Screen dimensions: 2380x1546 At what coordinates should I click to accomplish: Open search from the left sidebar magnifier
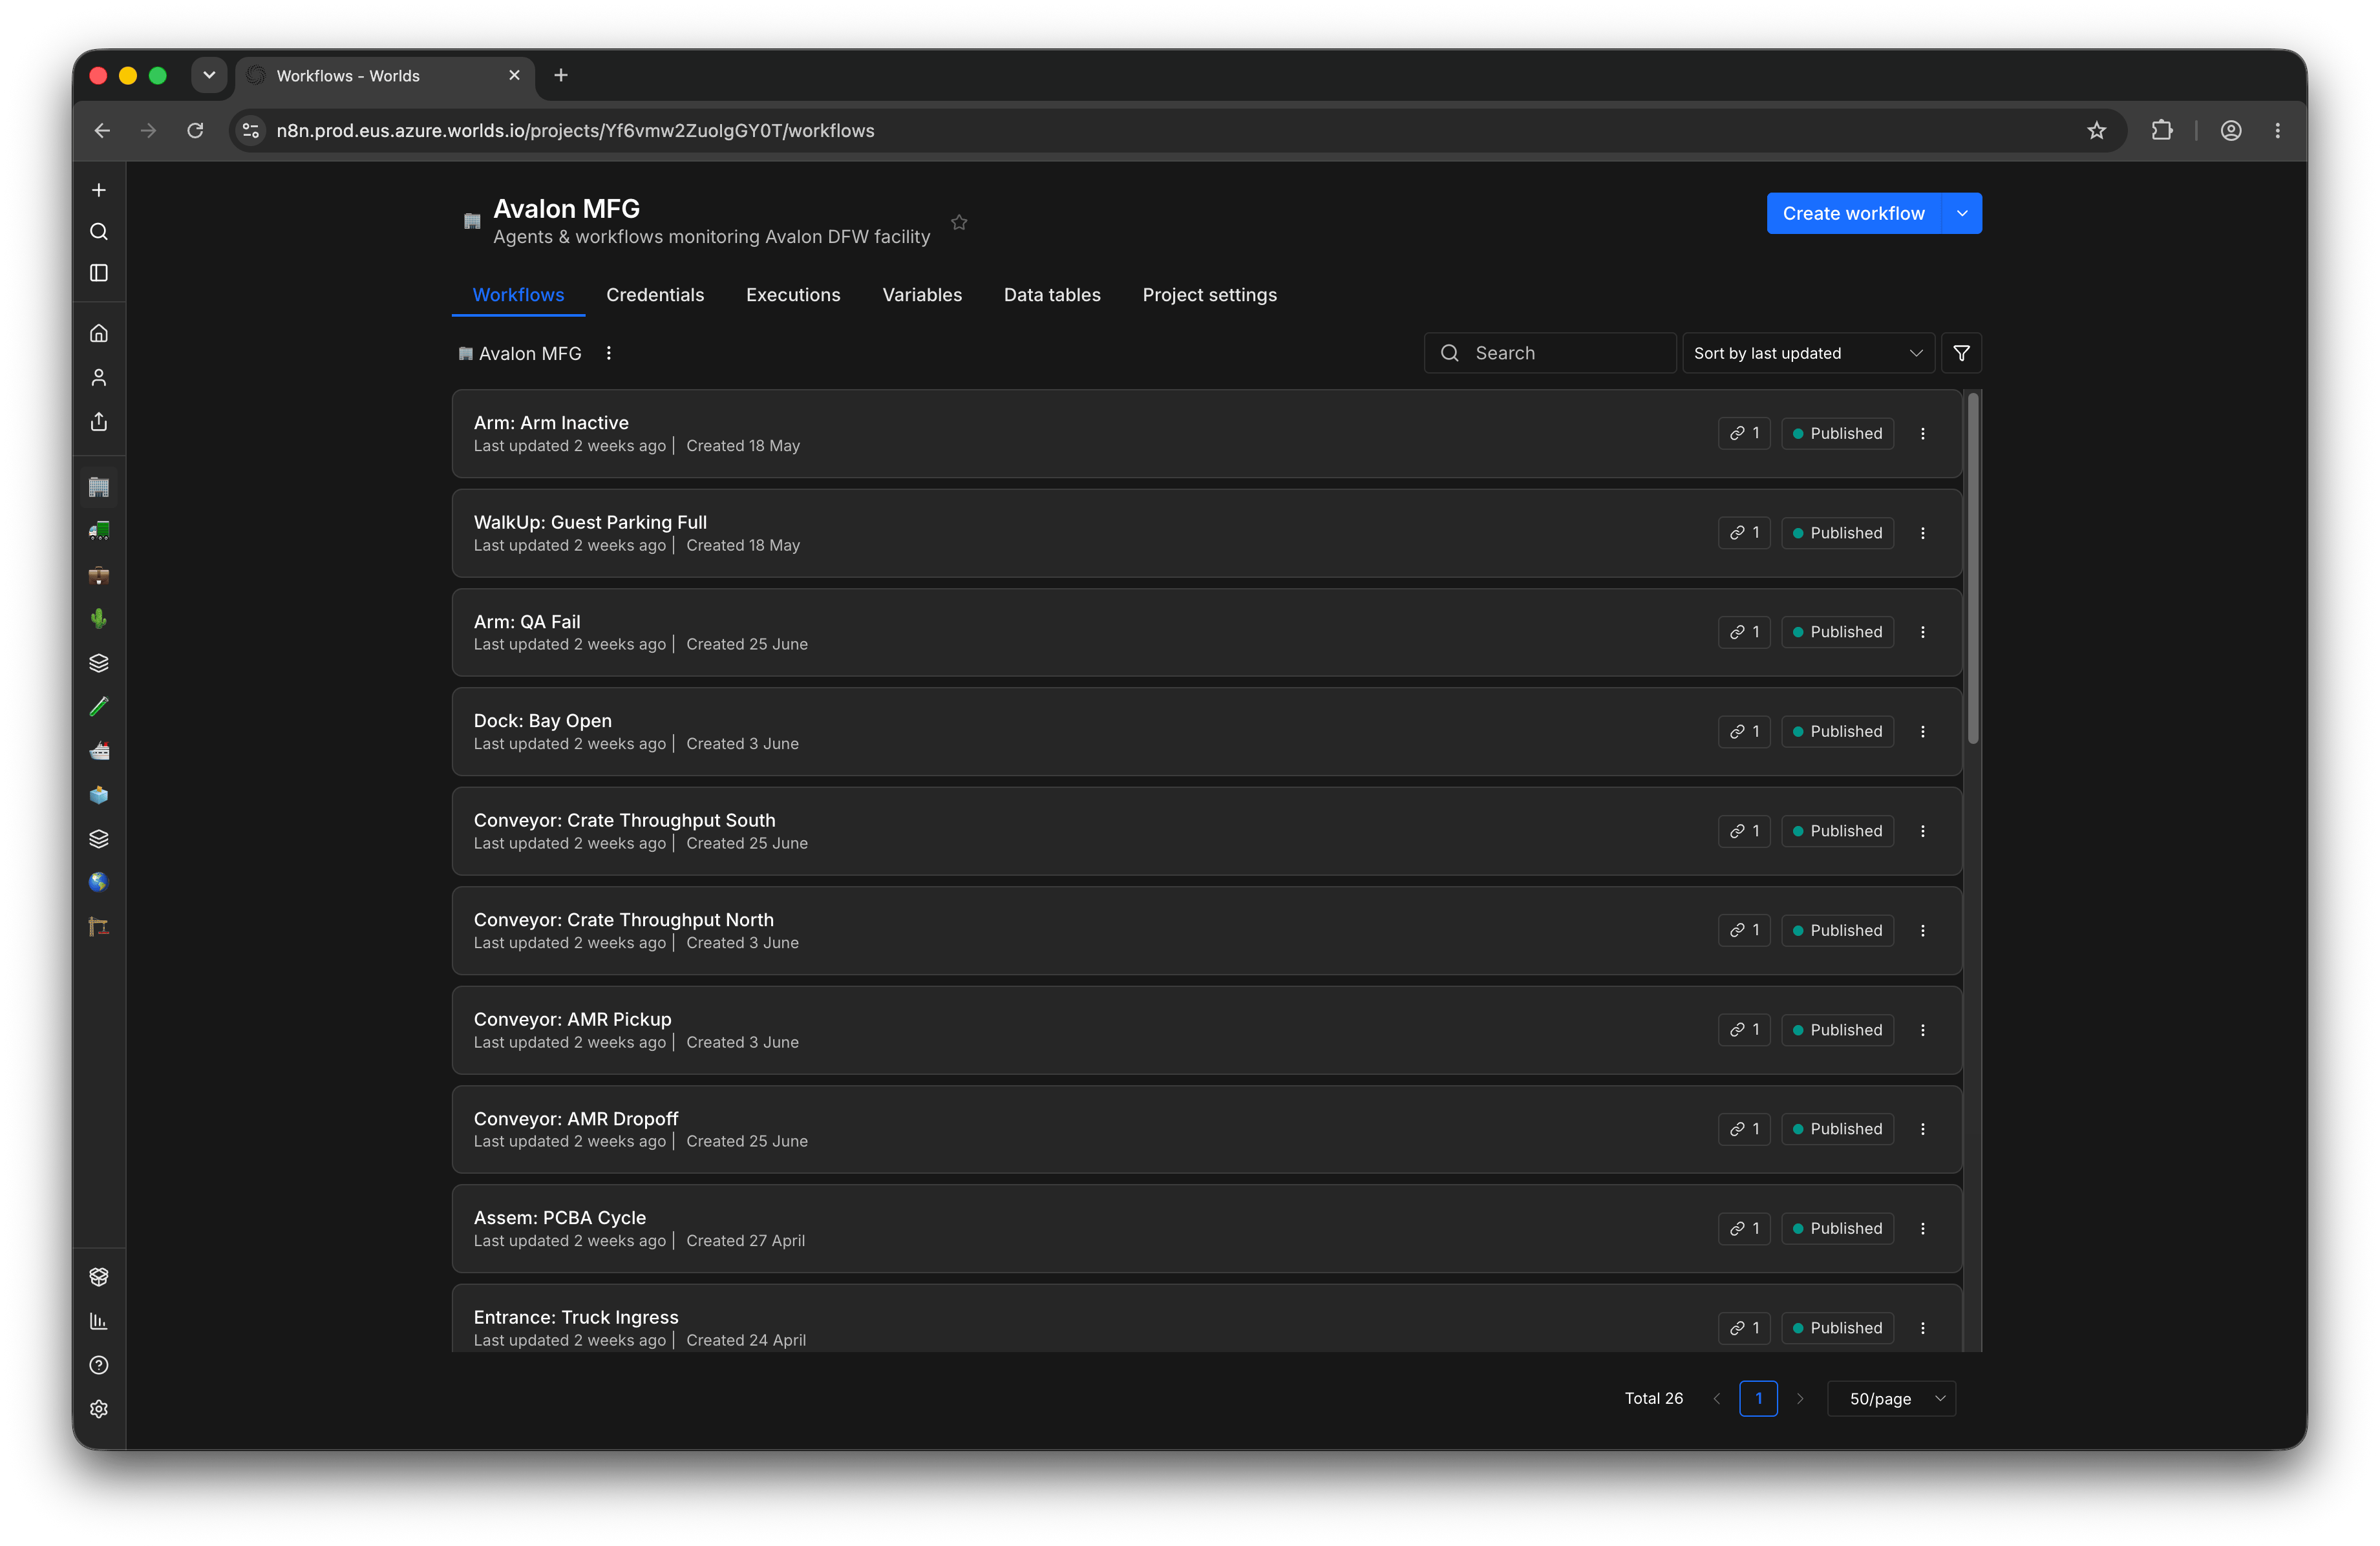pos(99,232)
